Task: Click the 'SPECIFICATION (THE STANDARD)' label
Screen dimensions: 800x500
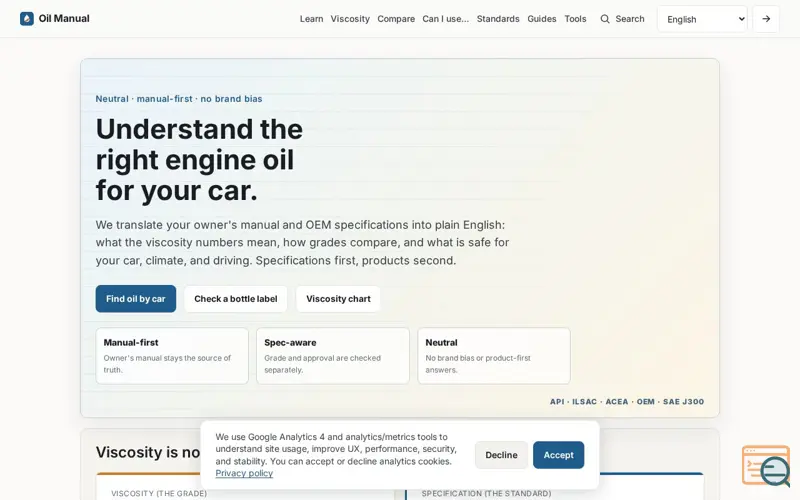Action: [486, 493]
